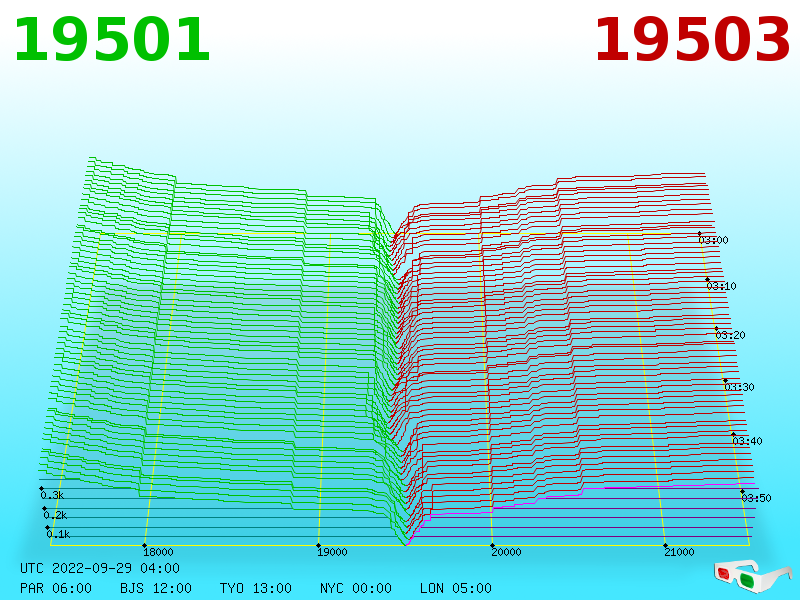
Task: Click the 03:20 time axis marker
Action: (x=730, y=335)
